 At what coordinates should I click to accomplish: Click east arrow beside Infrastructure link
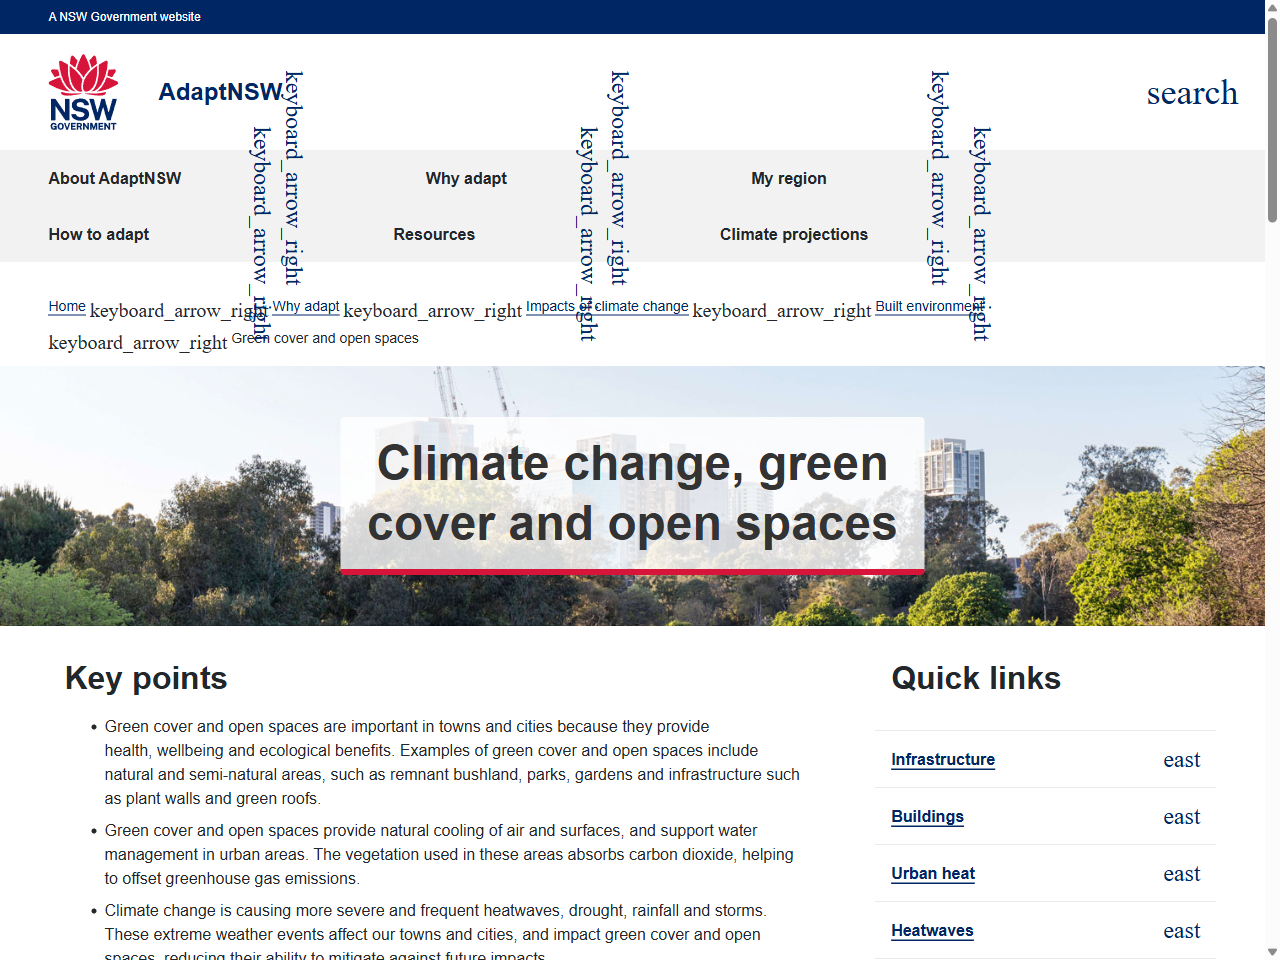[x=1181, y=760]
